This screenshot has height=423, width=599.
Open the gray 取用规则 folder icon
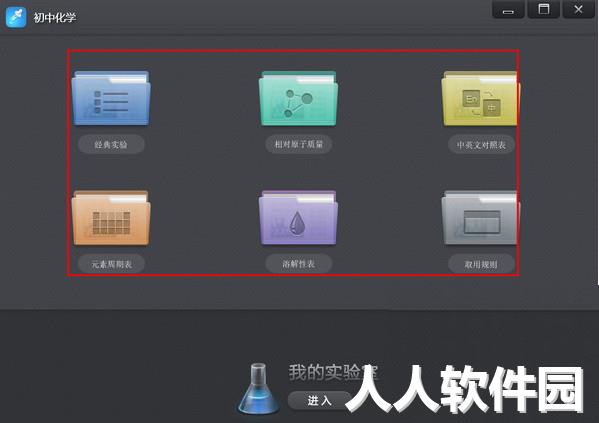tap(480, 218)
